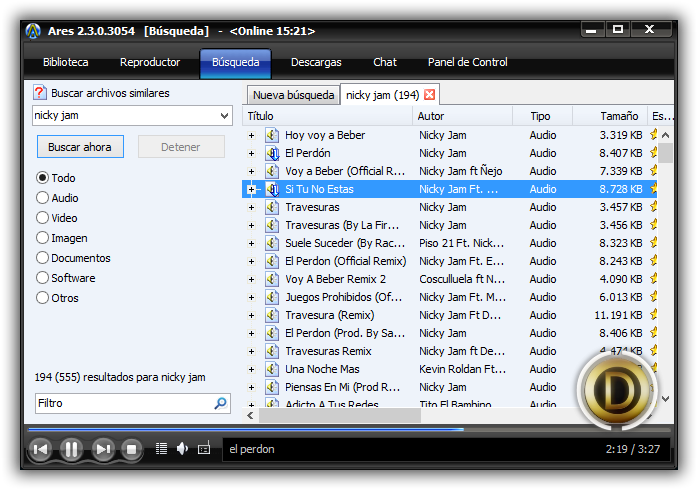Click audio icon for Piensas En Mi row
This screenshot has height=490, width=698.
tap(272, 387)
